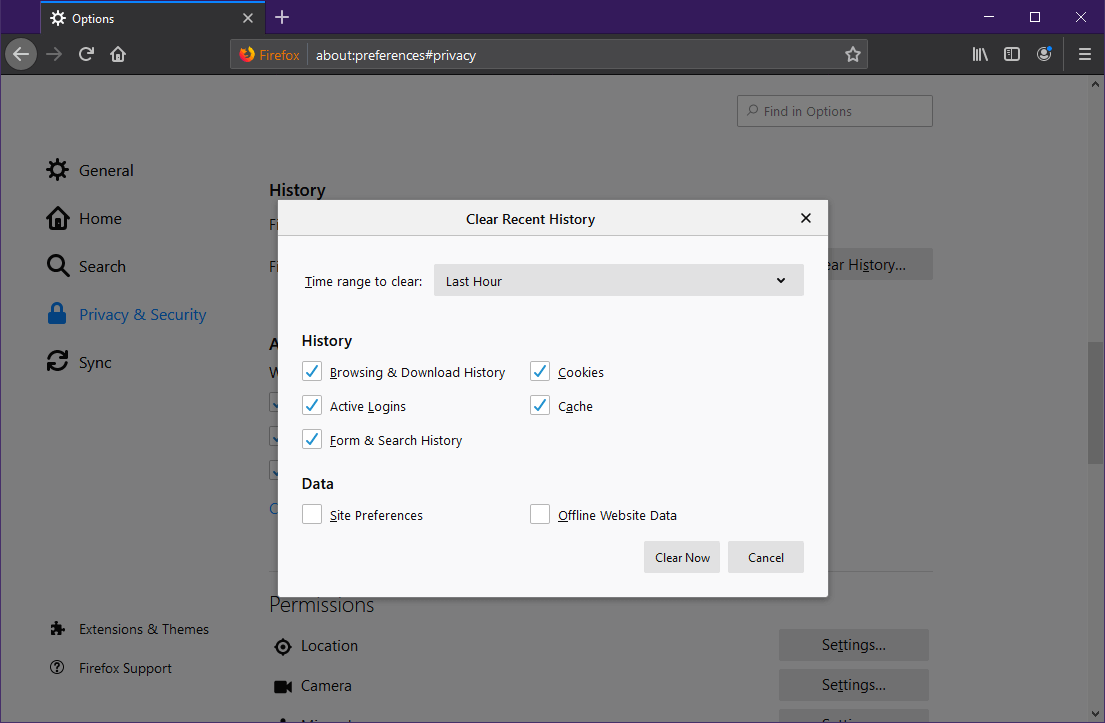Click the Clear History button behind dialog
1105x723 pixels.
pos(880,264)
